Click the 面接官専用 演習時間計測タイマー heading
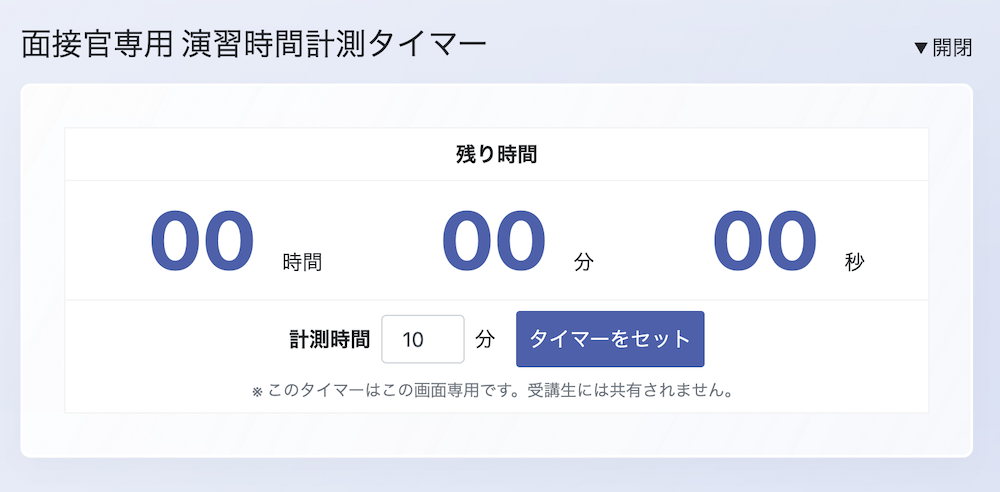Viewport: 1000px width, 492px height. click(x=254, y=46)
